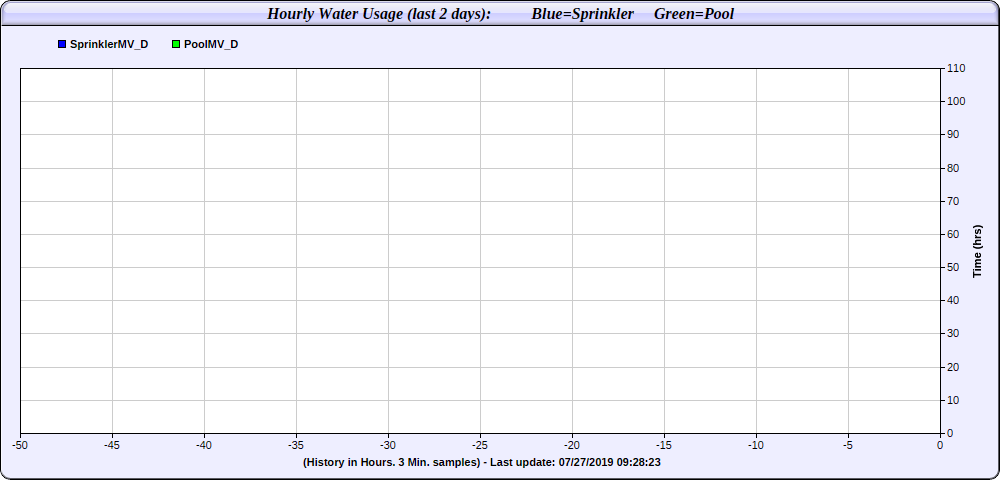Click the Blue=Sprinkler text in the title
The height and width of the screenshot is (480, 1000).
(582, 14)
